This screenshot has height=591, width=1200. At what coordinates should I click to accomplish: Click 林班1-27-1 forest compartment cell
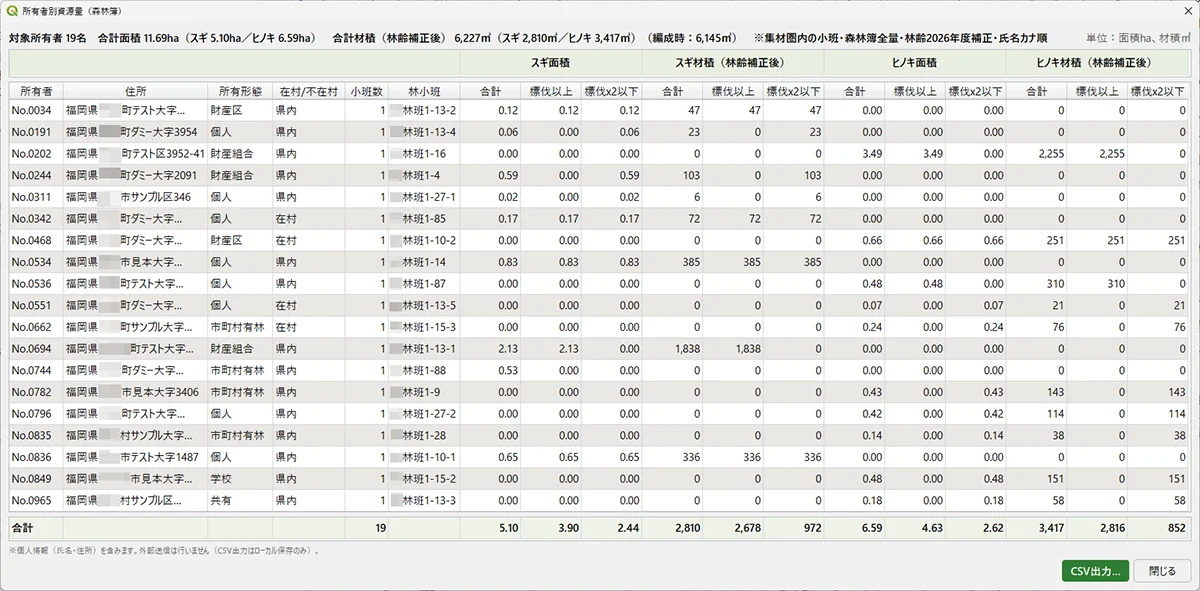(x=425, y=197)
